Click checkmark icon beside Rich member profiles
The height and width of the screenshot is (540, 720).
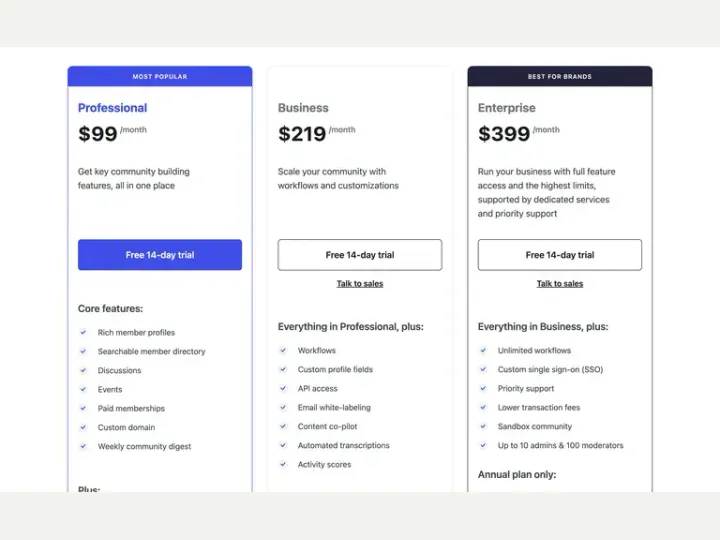(x=83, y=332)
